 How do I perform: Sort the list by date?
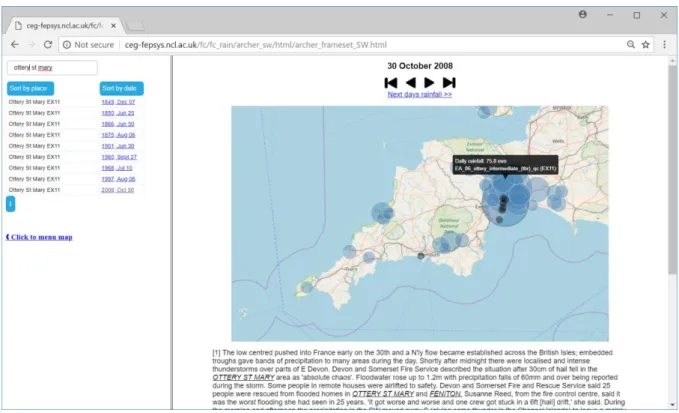point(122,88)
